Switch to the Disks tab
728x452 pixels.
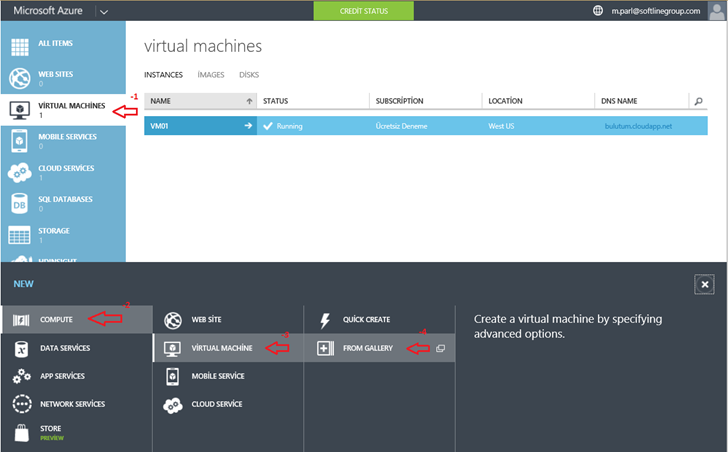(x=249, y=75)
